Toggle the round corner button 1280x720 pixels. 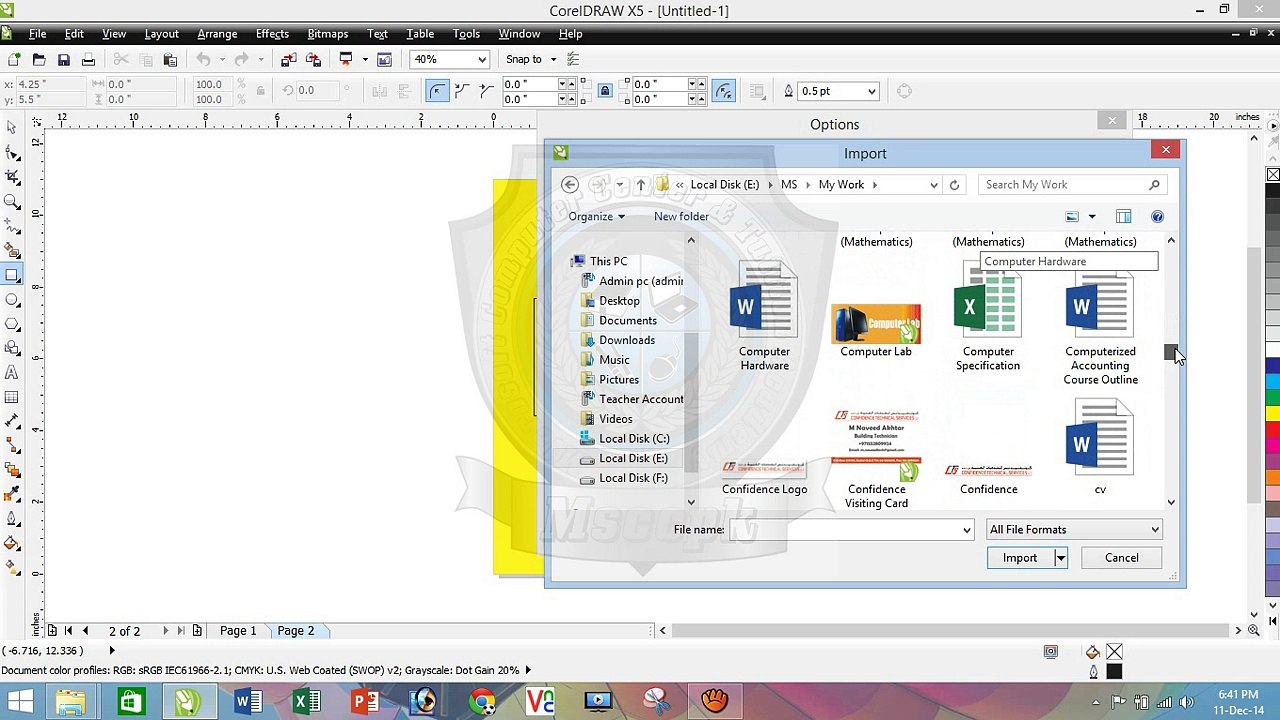(x=437, y=91)
